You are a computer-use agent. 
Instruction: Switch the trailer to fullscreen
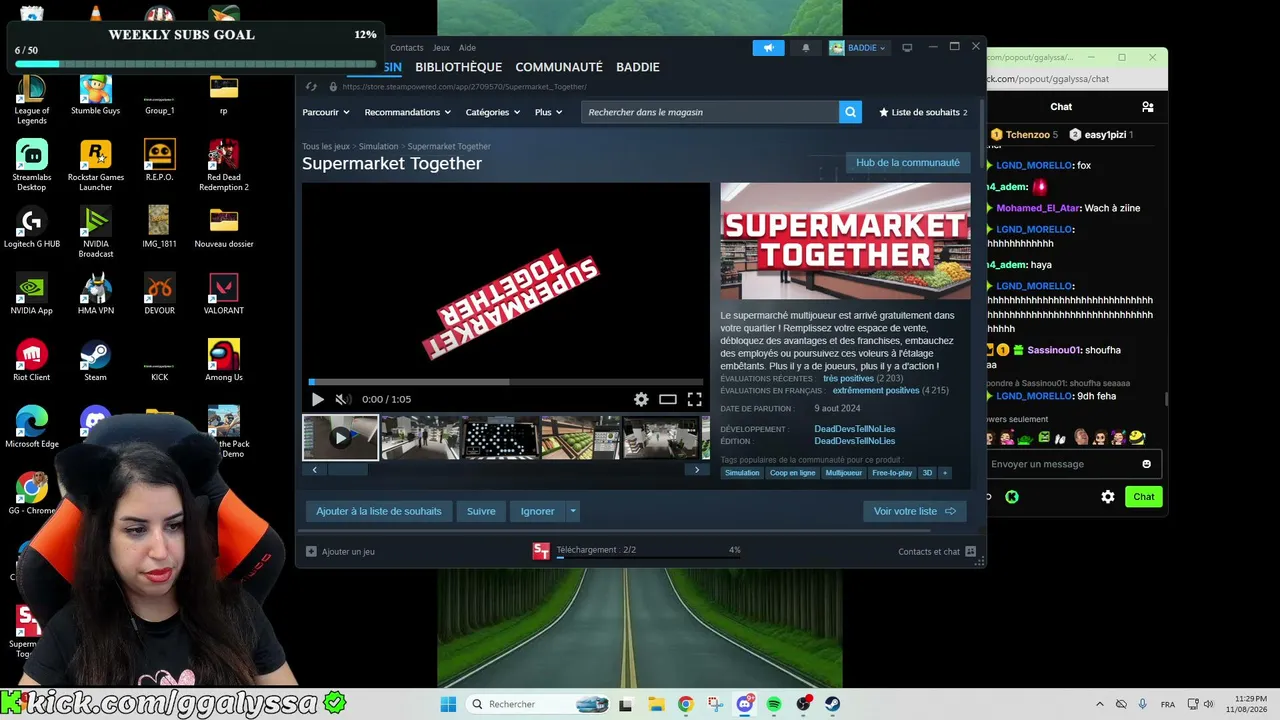[694, 399]
